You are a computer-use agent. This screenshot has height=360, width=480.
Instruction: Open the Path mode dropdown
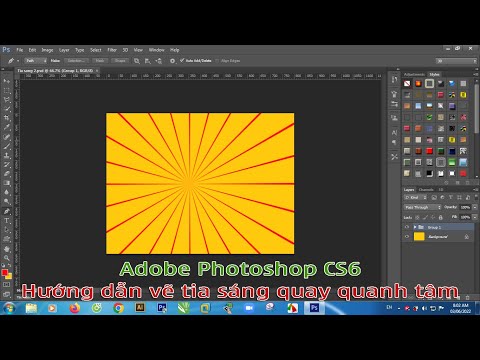click(x=36, y=61)
